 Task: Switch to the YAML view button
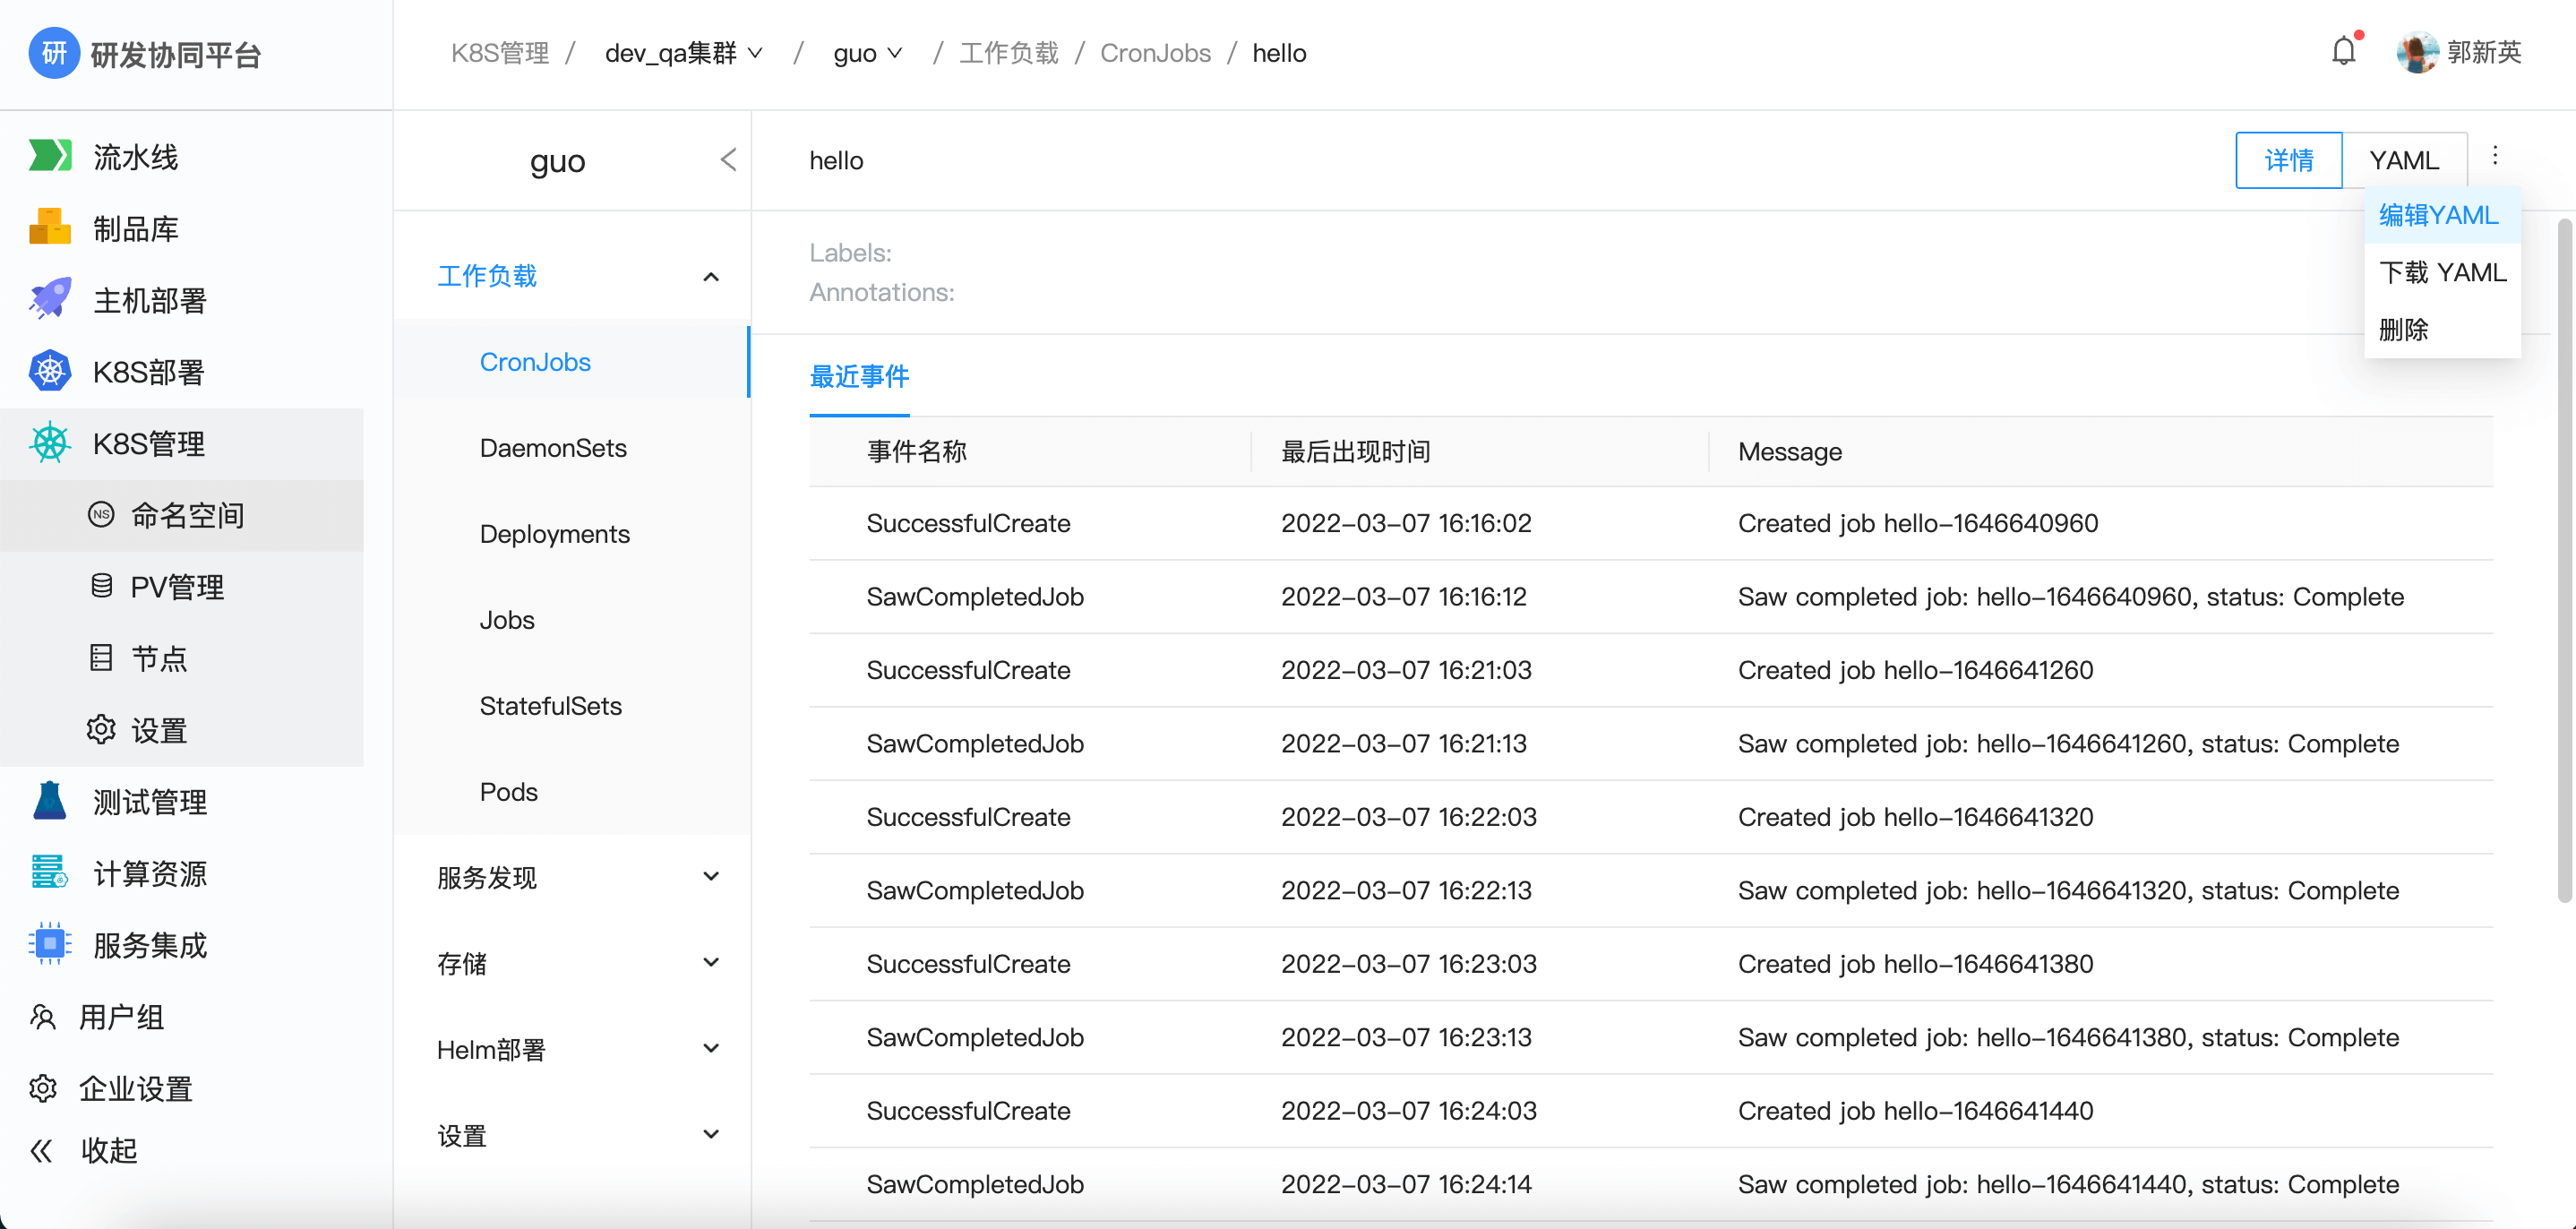pos(2403,160)
